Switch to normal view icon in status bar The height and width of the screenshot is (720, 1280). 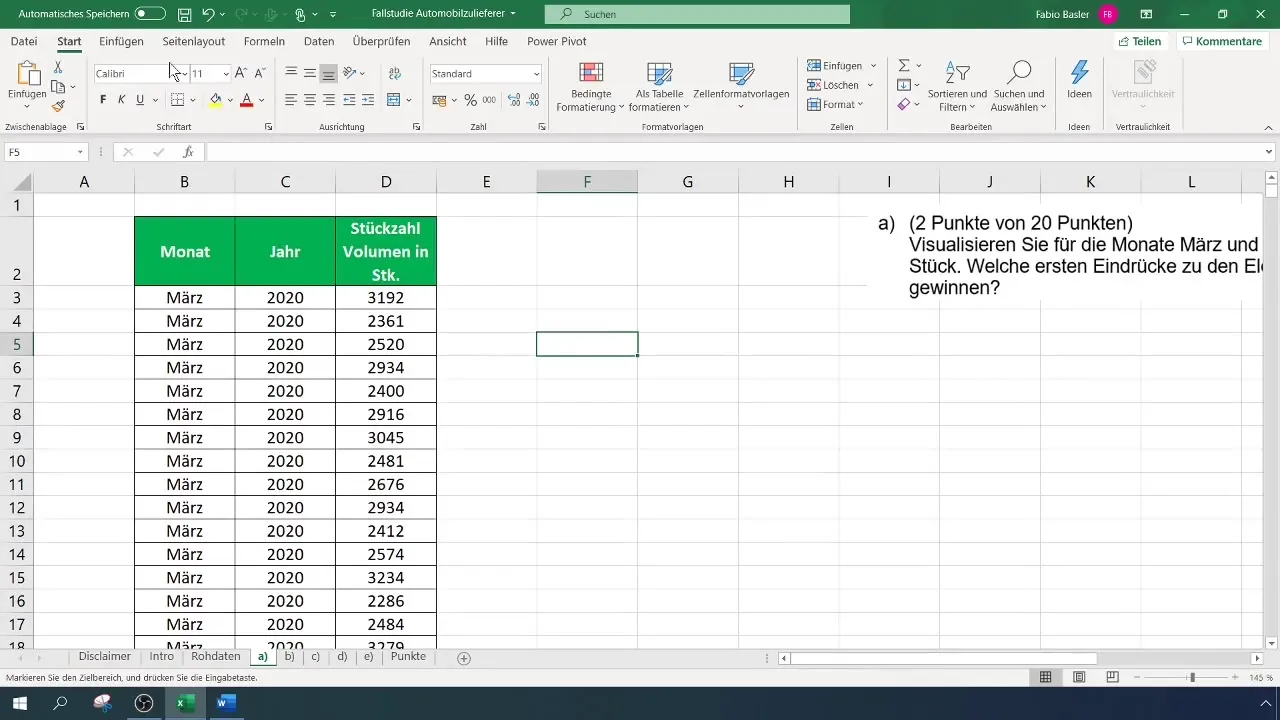pos(1045,677)
